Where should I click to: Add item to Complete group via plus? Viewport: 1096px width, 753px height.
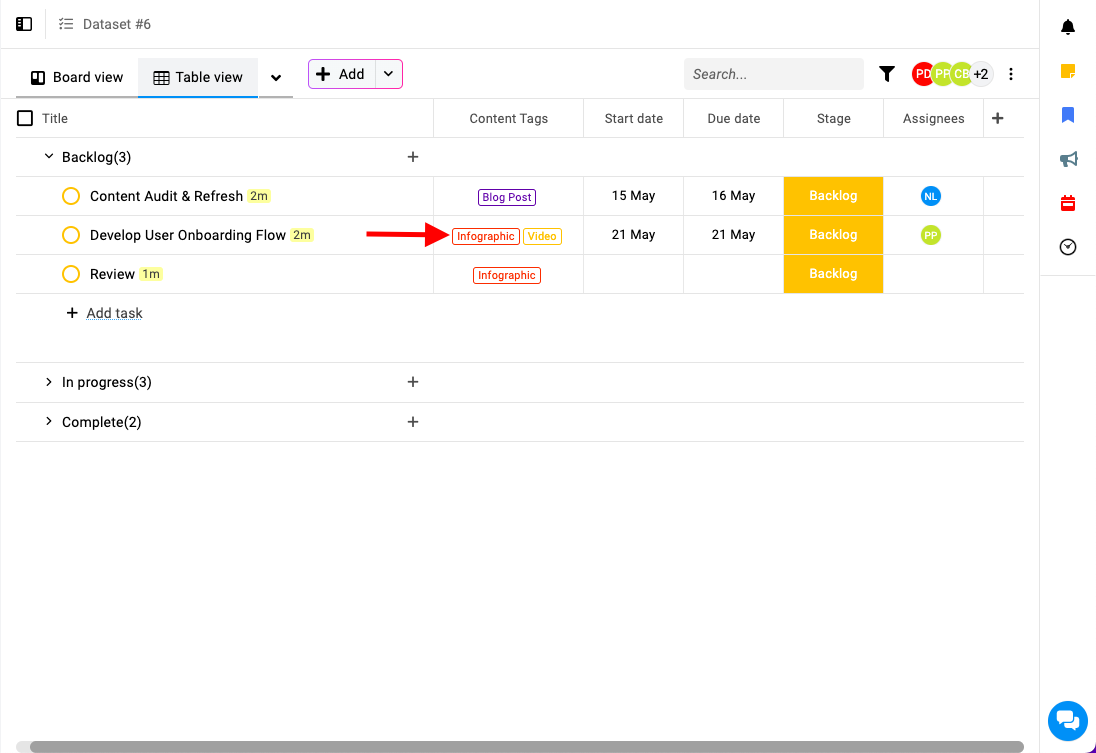[412, 422]
